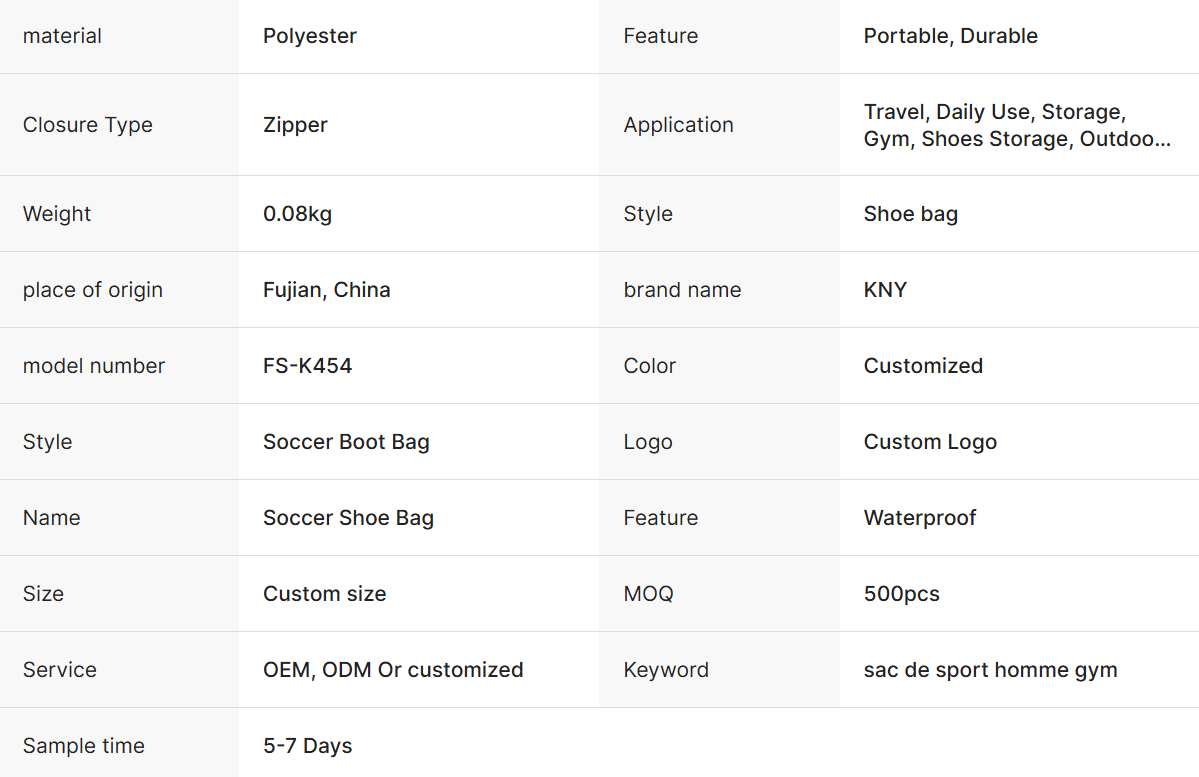The height and width of the screenshot is (777, 1199).
Task: Select model number FS-K454
Action: click(307, 366)
